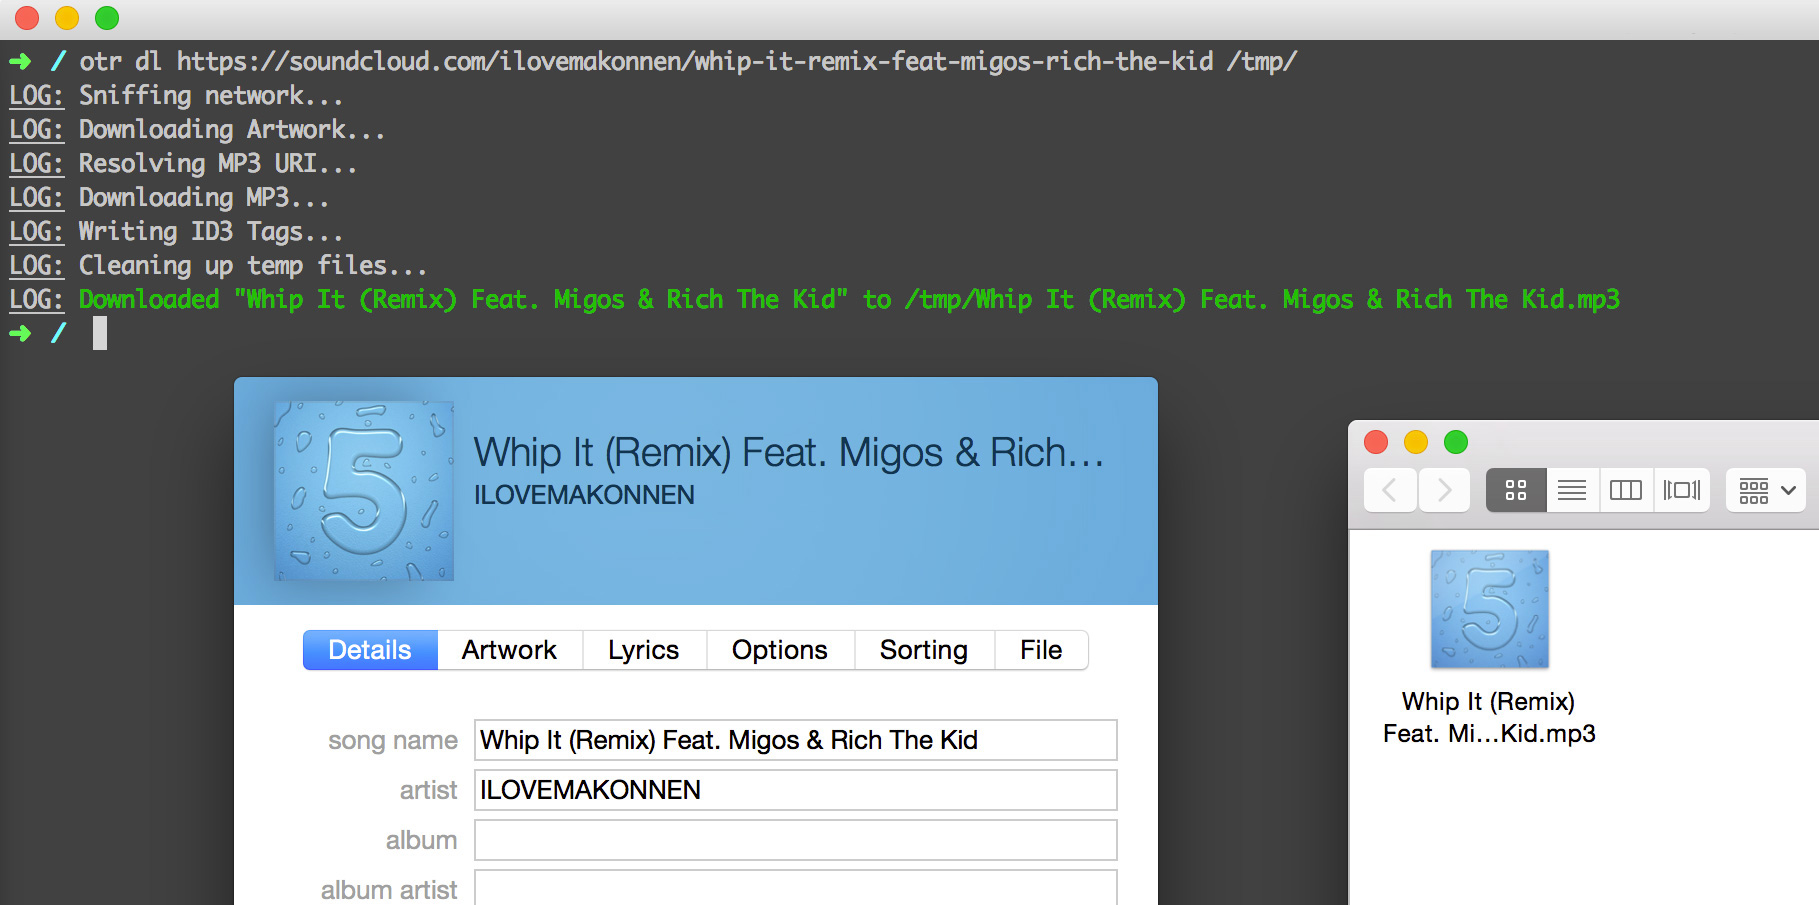Click the green Downloaded log message

pos(849,300)
